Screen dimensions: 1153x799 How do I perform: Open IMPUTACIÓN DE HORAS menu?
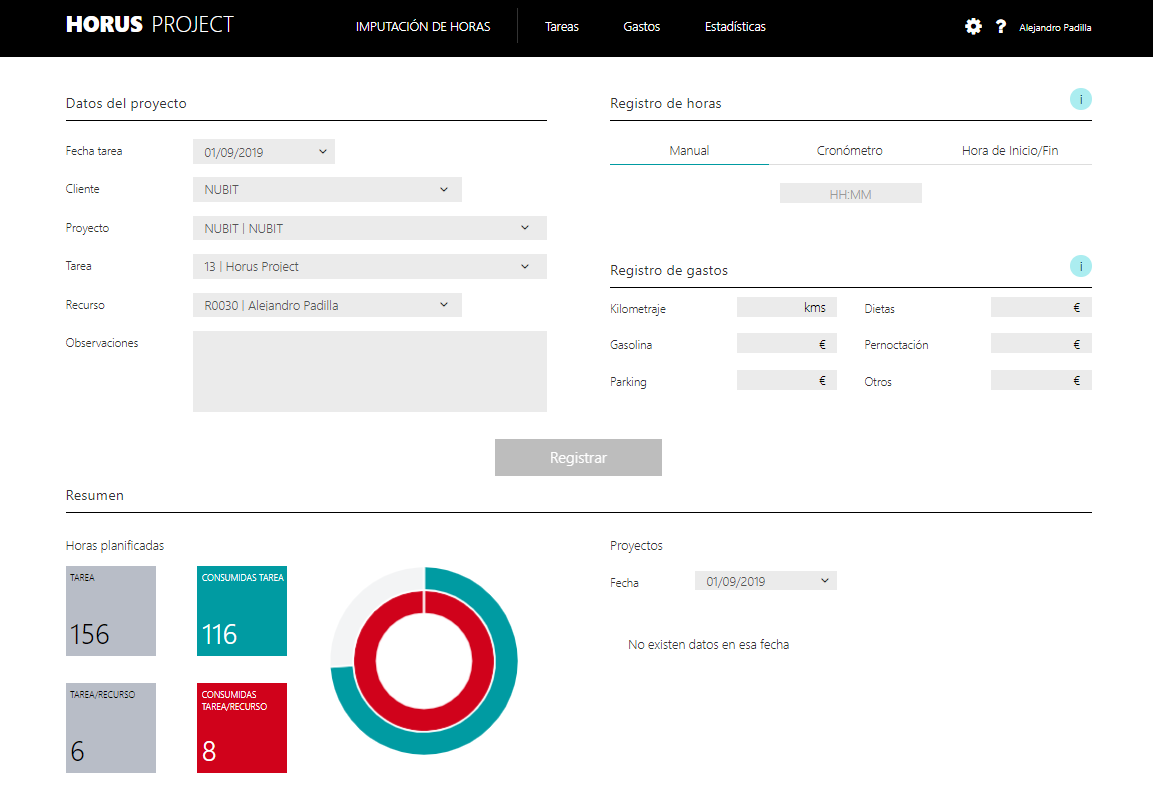423,27
